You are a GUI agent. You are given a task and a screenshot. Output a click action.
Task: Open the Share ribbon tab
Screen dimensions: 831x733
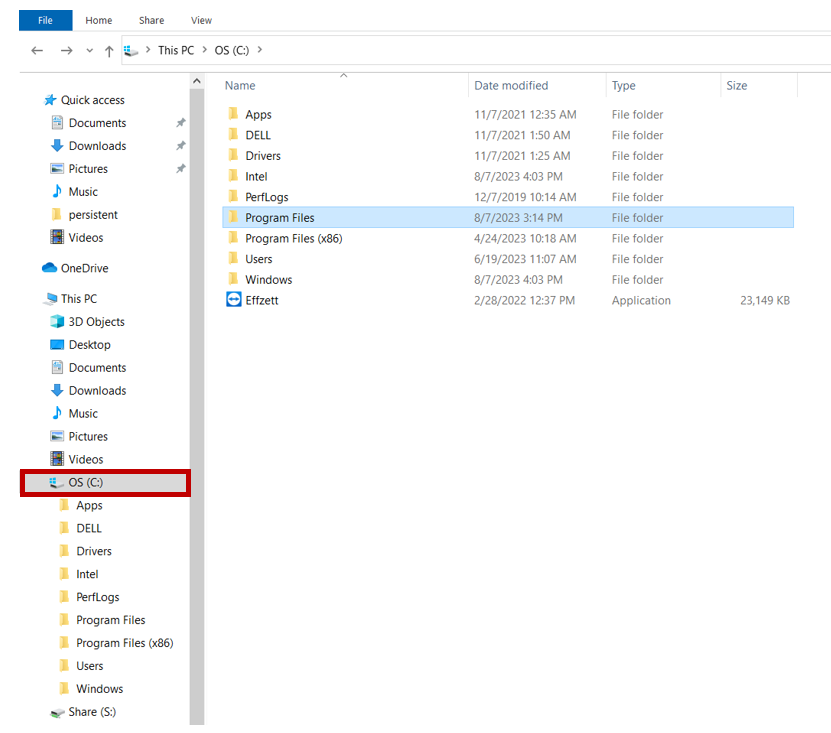coord(152,20)
